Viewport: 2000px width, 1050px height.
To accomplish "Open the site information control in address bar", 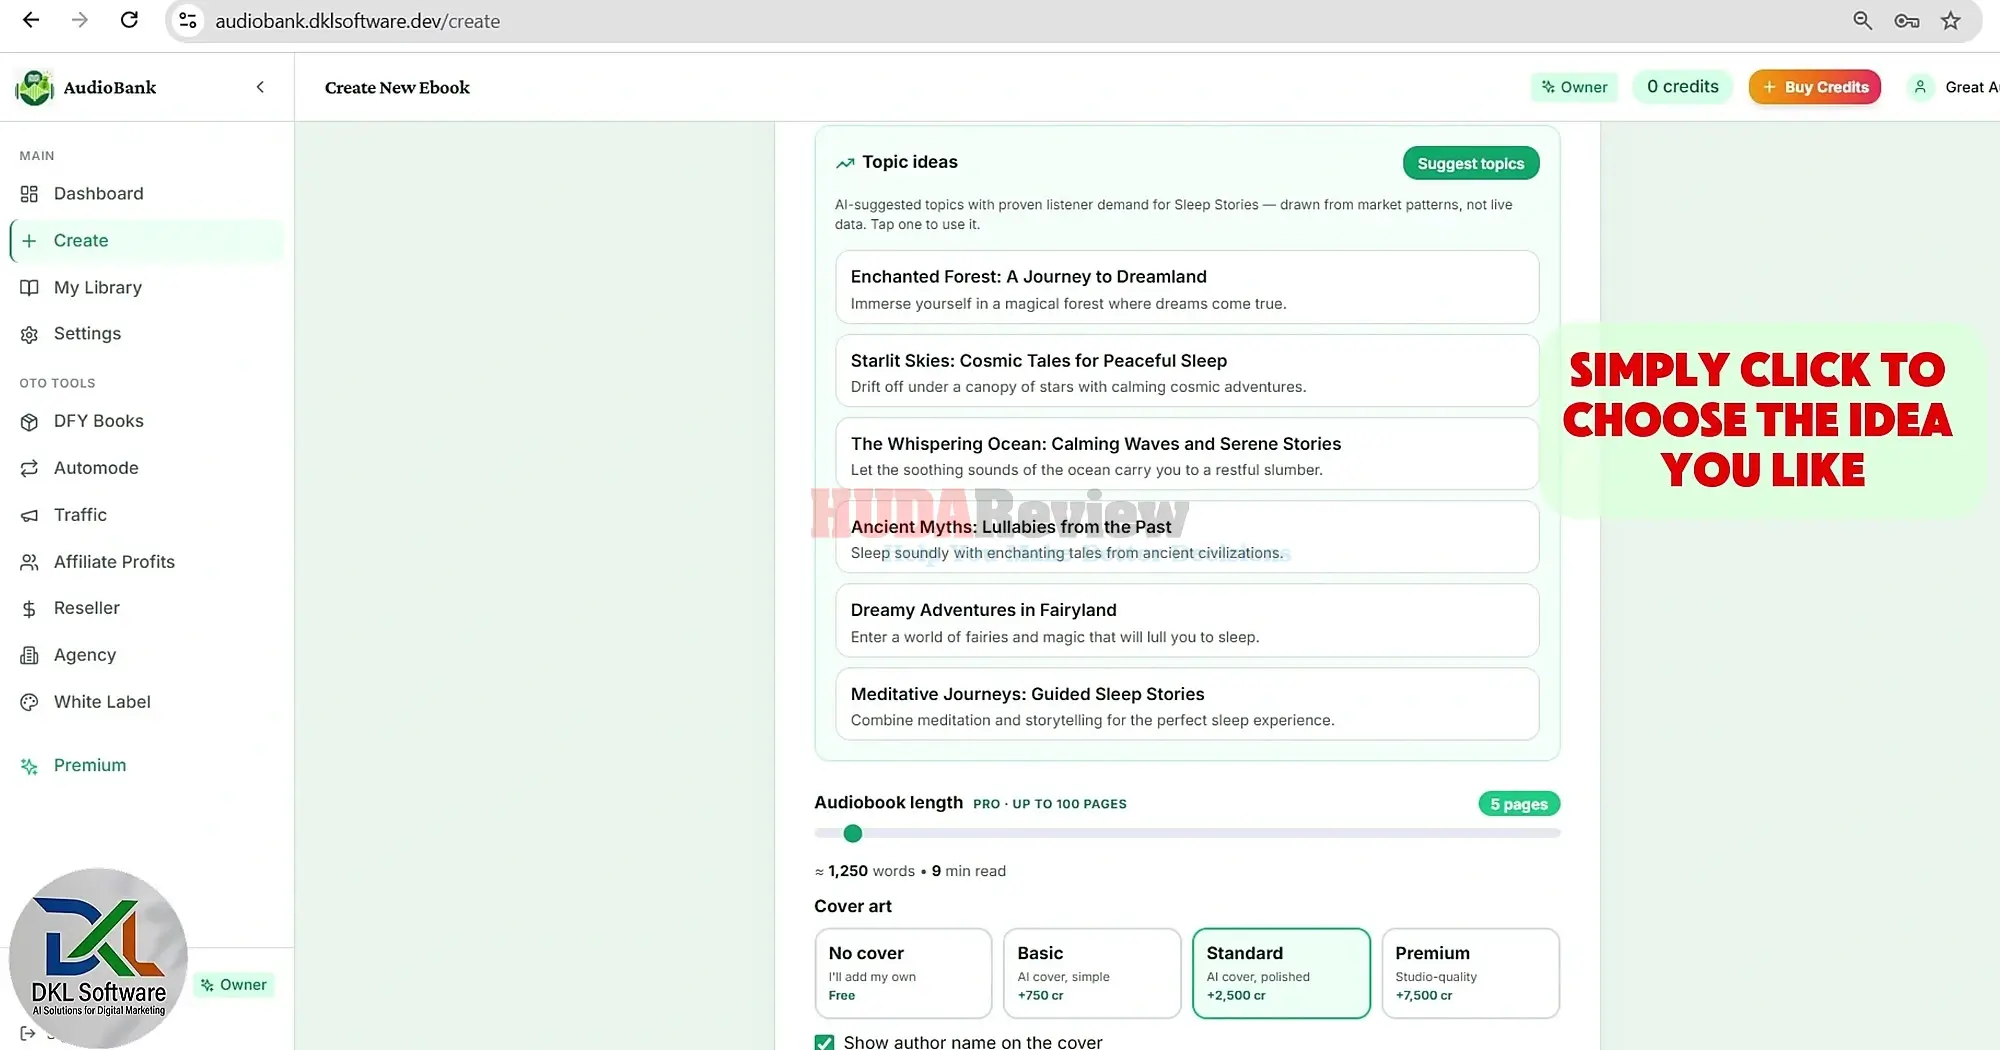I will (188, 20).
